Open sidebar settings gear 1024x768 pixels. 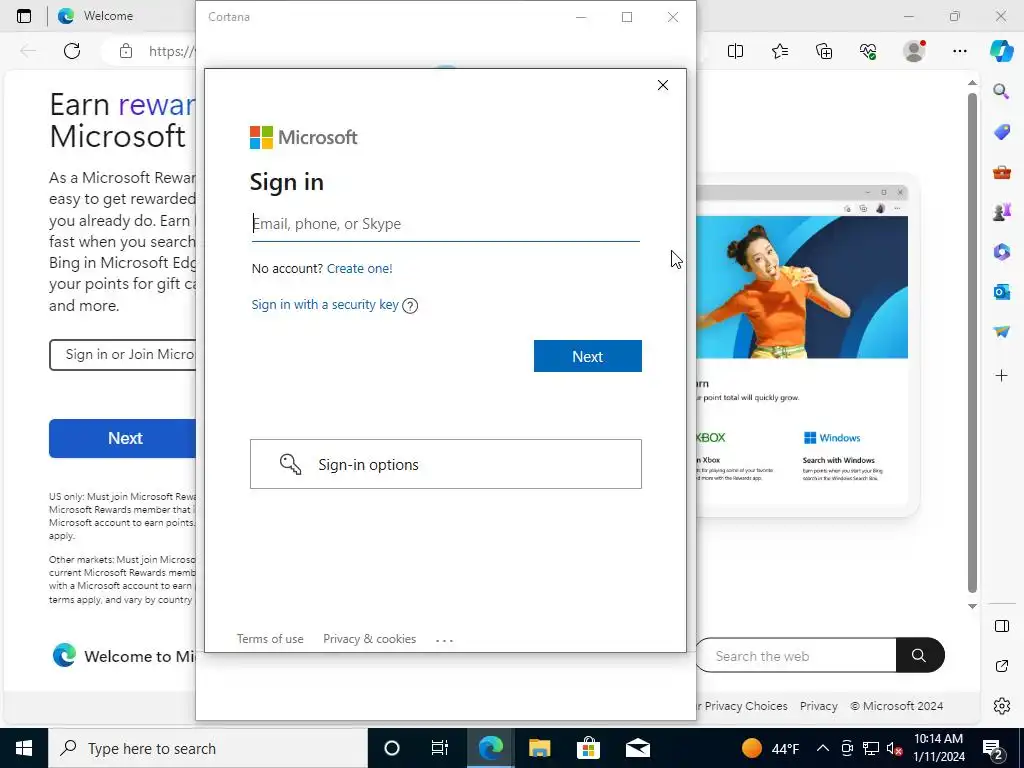point(1002,706)
